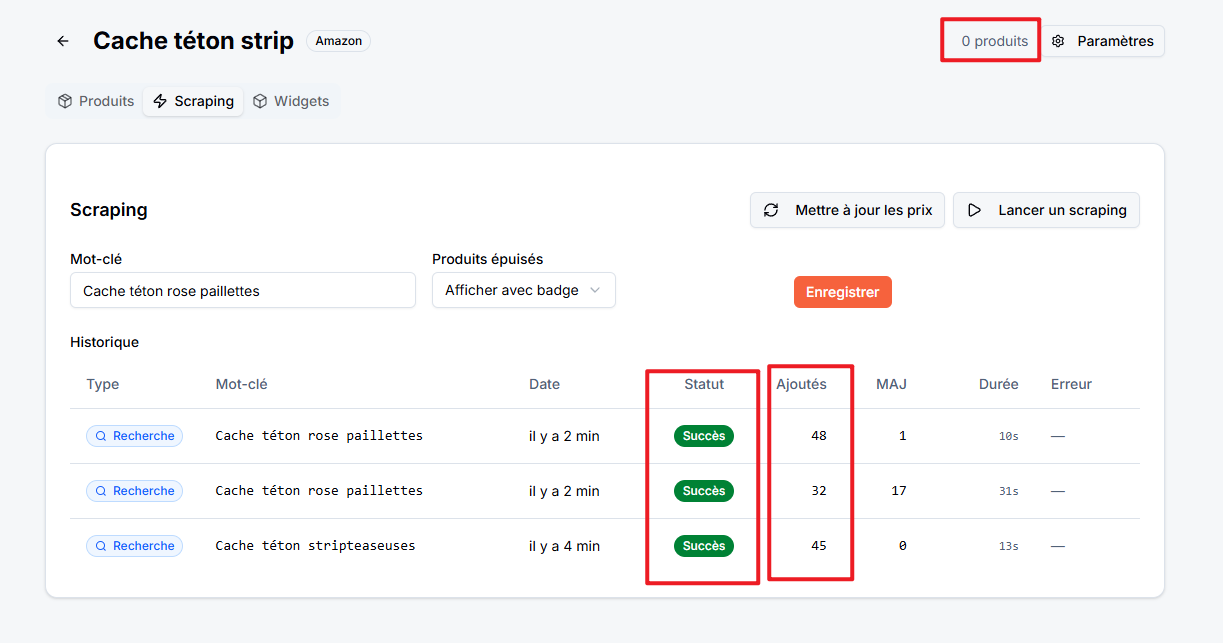
Task: Click the Erreur column header
Action: tap(1071, 384)
